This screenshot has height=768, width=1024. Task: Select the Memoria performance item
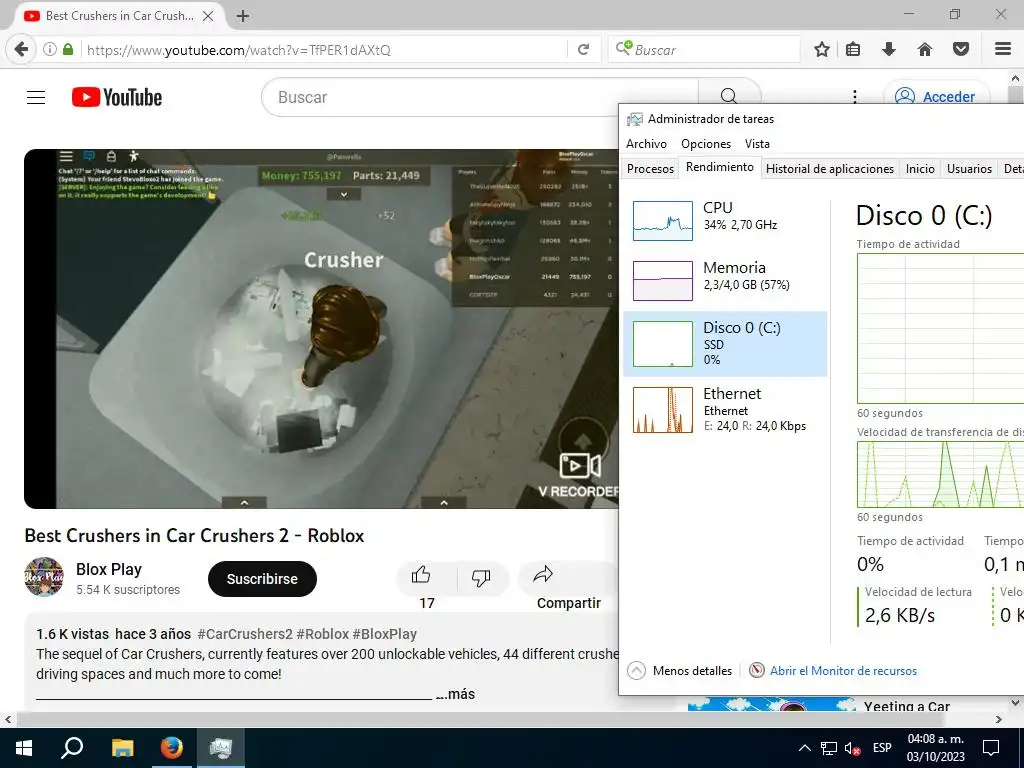(x=725, y=280)
